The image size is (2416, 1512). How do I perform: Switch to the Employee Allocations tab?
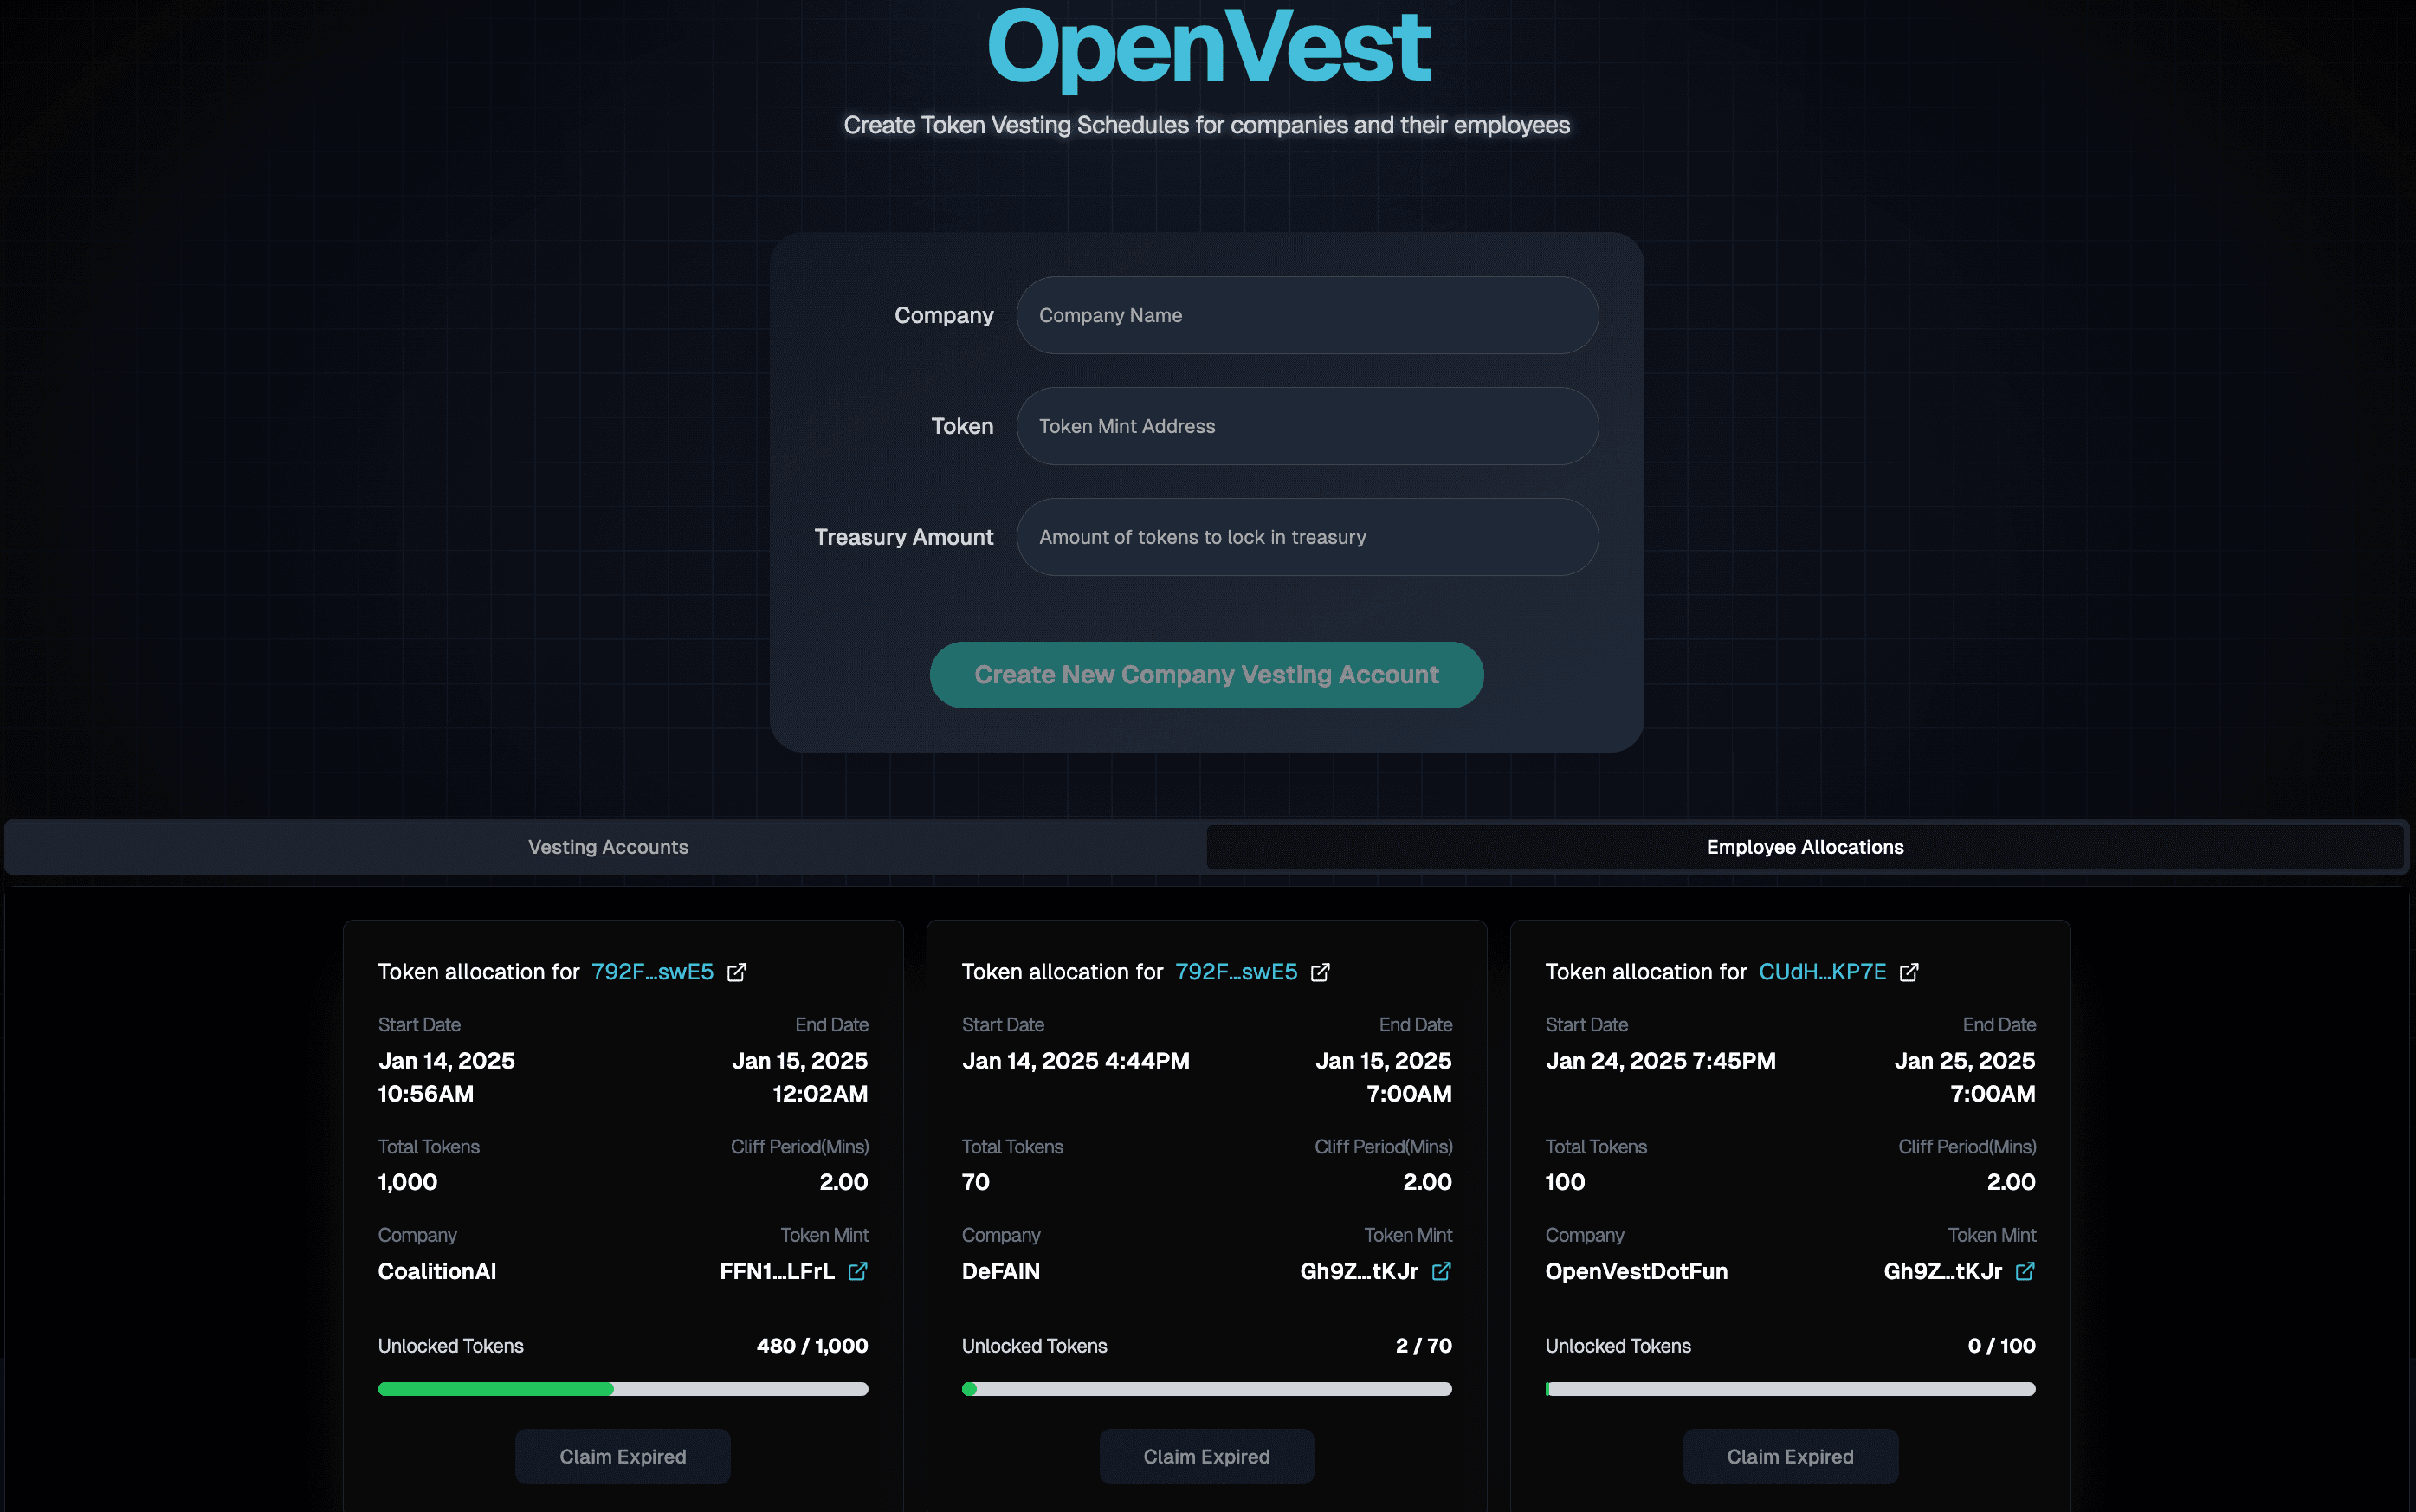pos(1805,847)
